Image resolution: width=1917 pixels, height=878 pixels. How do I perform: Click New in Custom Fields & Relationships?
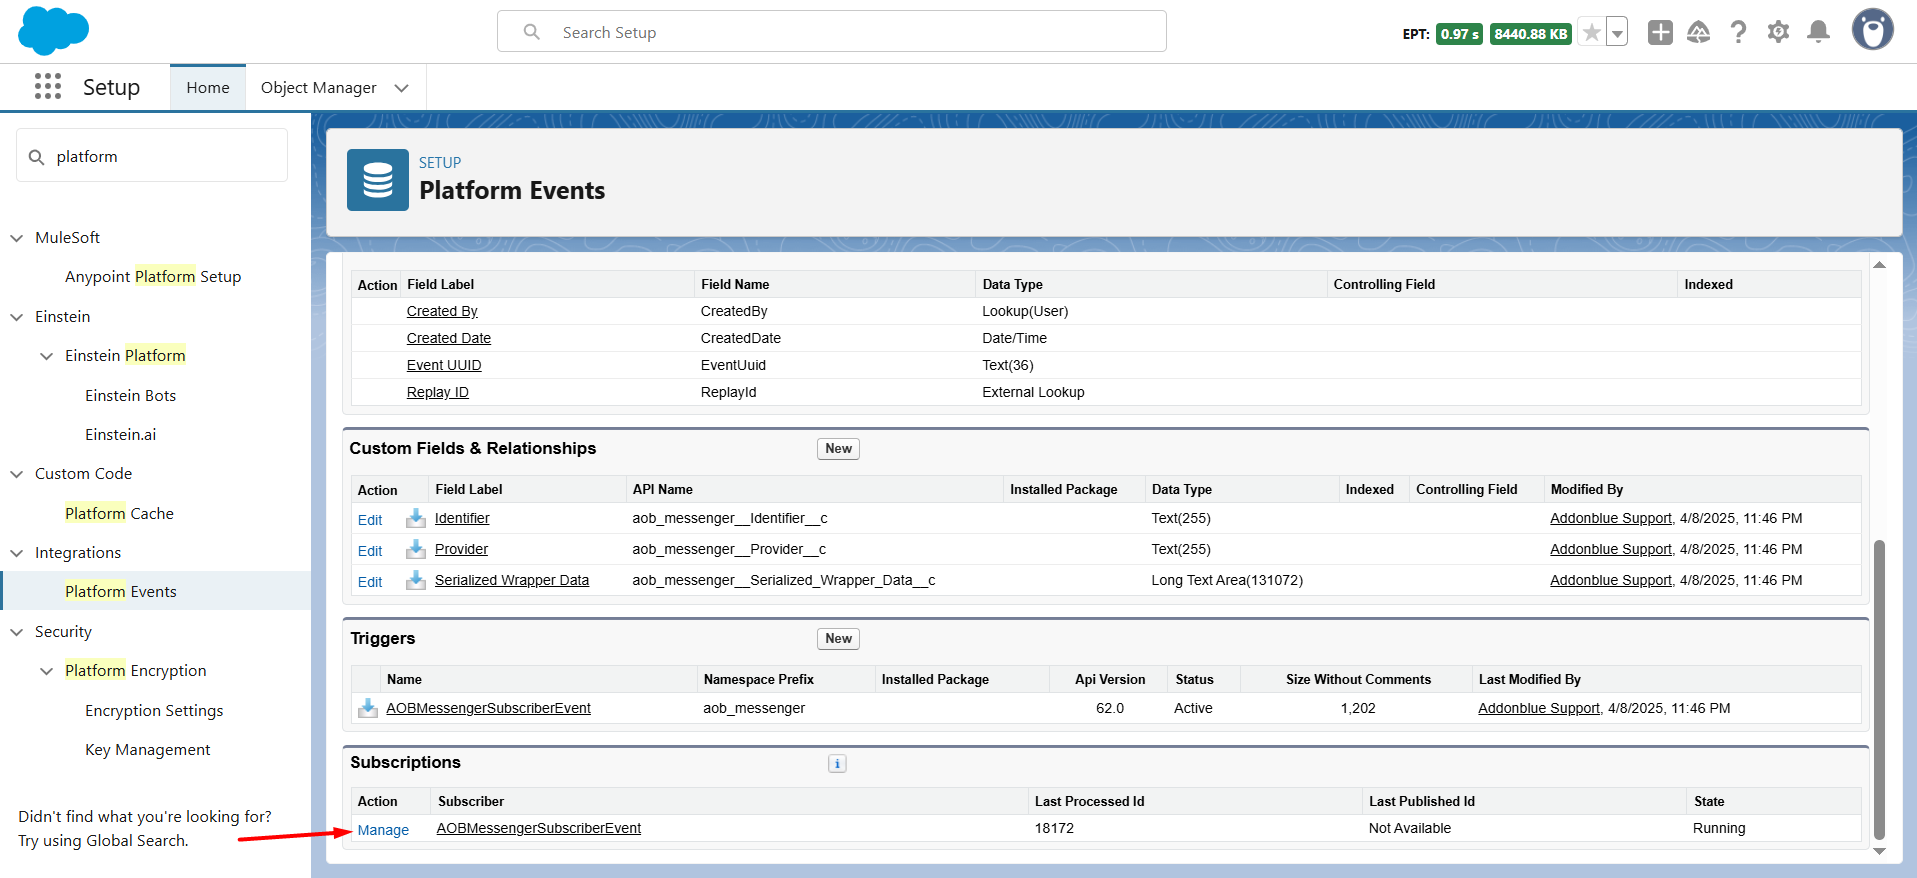tap(838, 449)
